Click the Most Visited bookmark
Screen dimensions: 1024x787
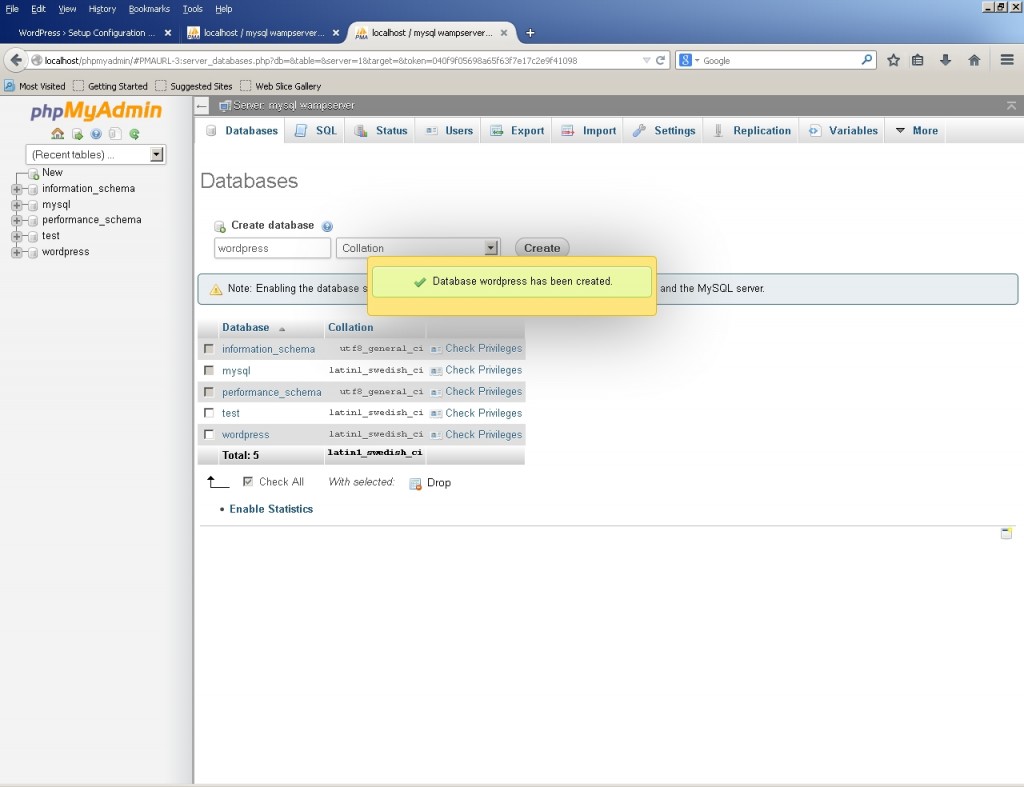[x=35, y=86]
